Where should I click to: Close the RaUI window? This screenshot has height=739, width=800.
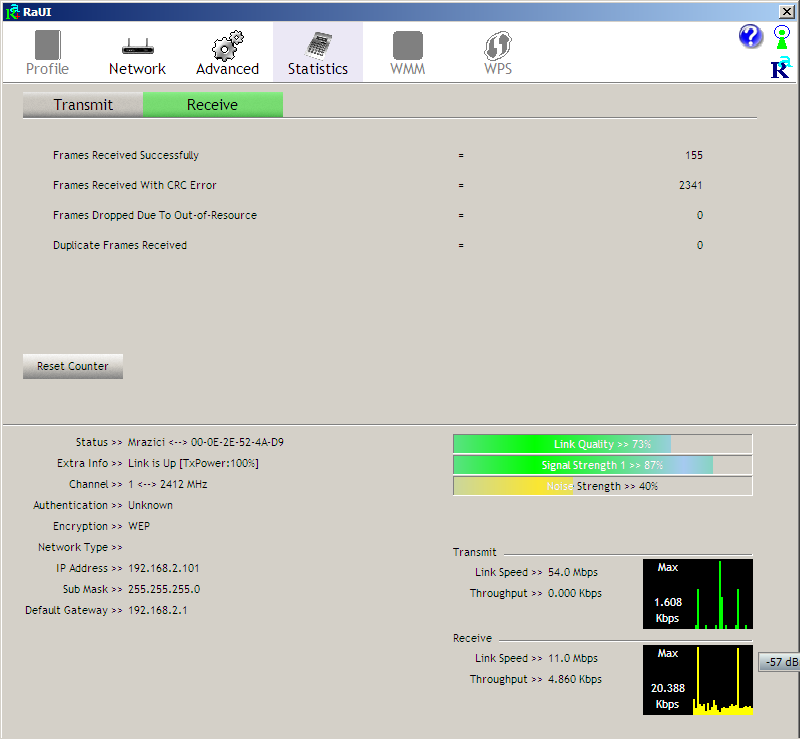[786, 10]
